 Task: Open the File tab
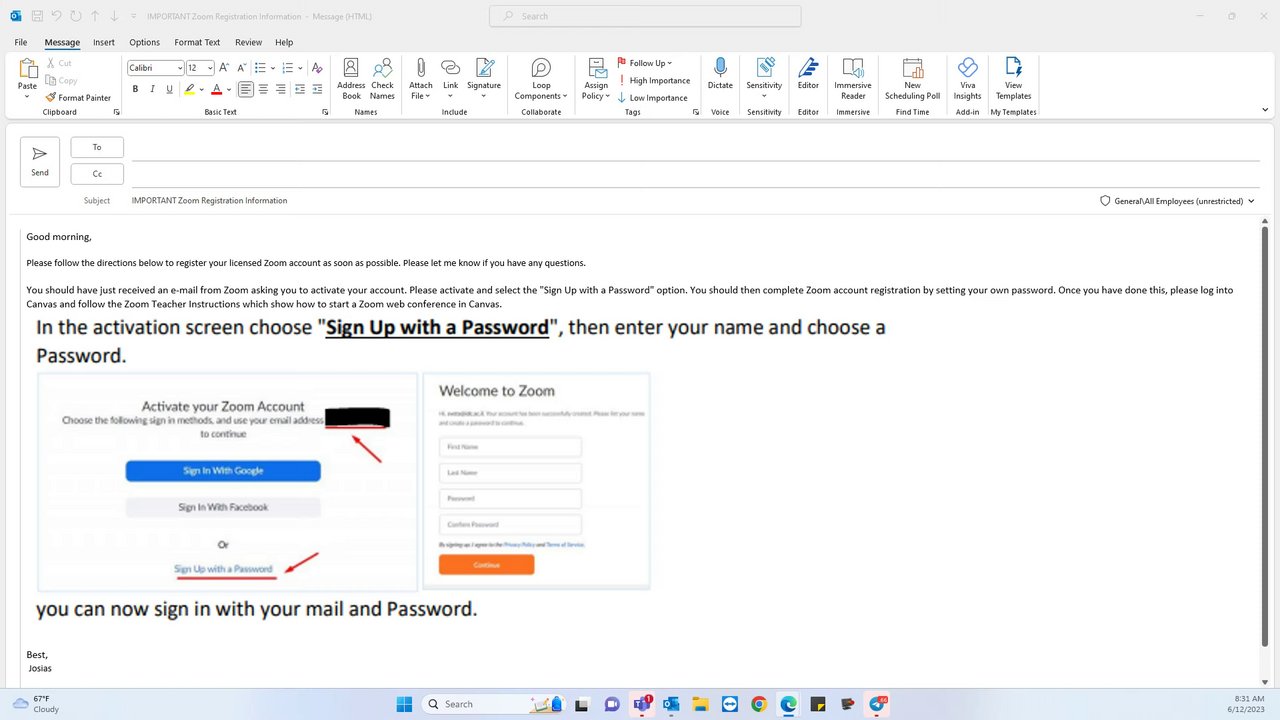[x=21, y=43]
